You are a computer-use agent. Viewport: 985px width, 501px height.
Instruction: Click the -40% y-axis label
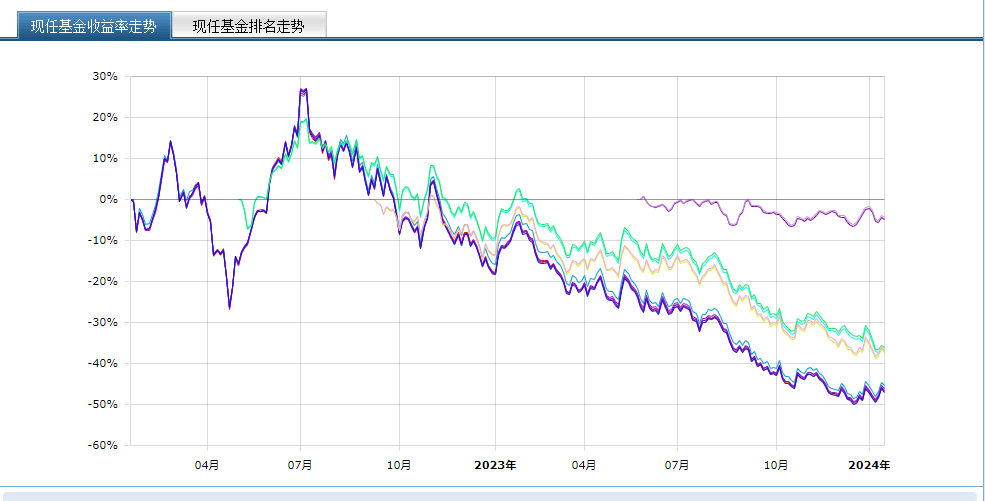coord(103,363)
